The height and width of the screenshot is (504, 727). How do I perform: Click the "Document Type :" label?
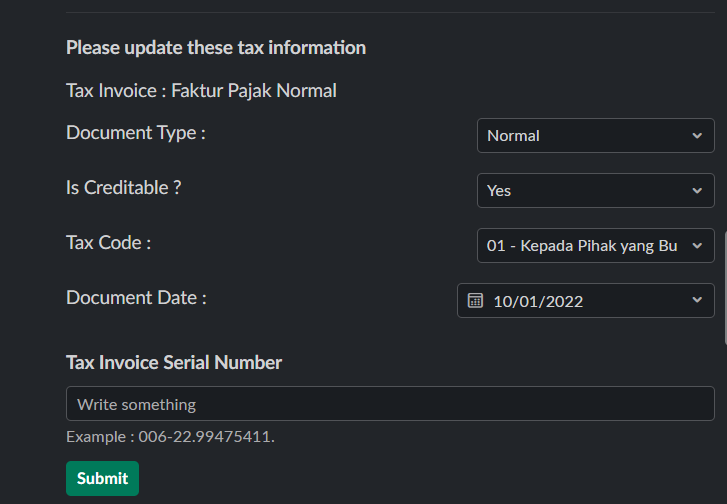pos(136,133)
